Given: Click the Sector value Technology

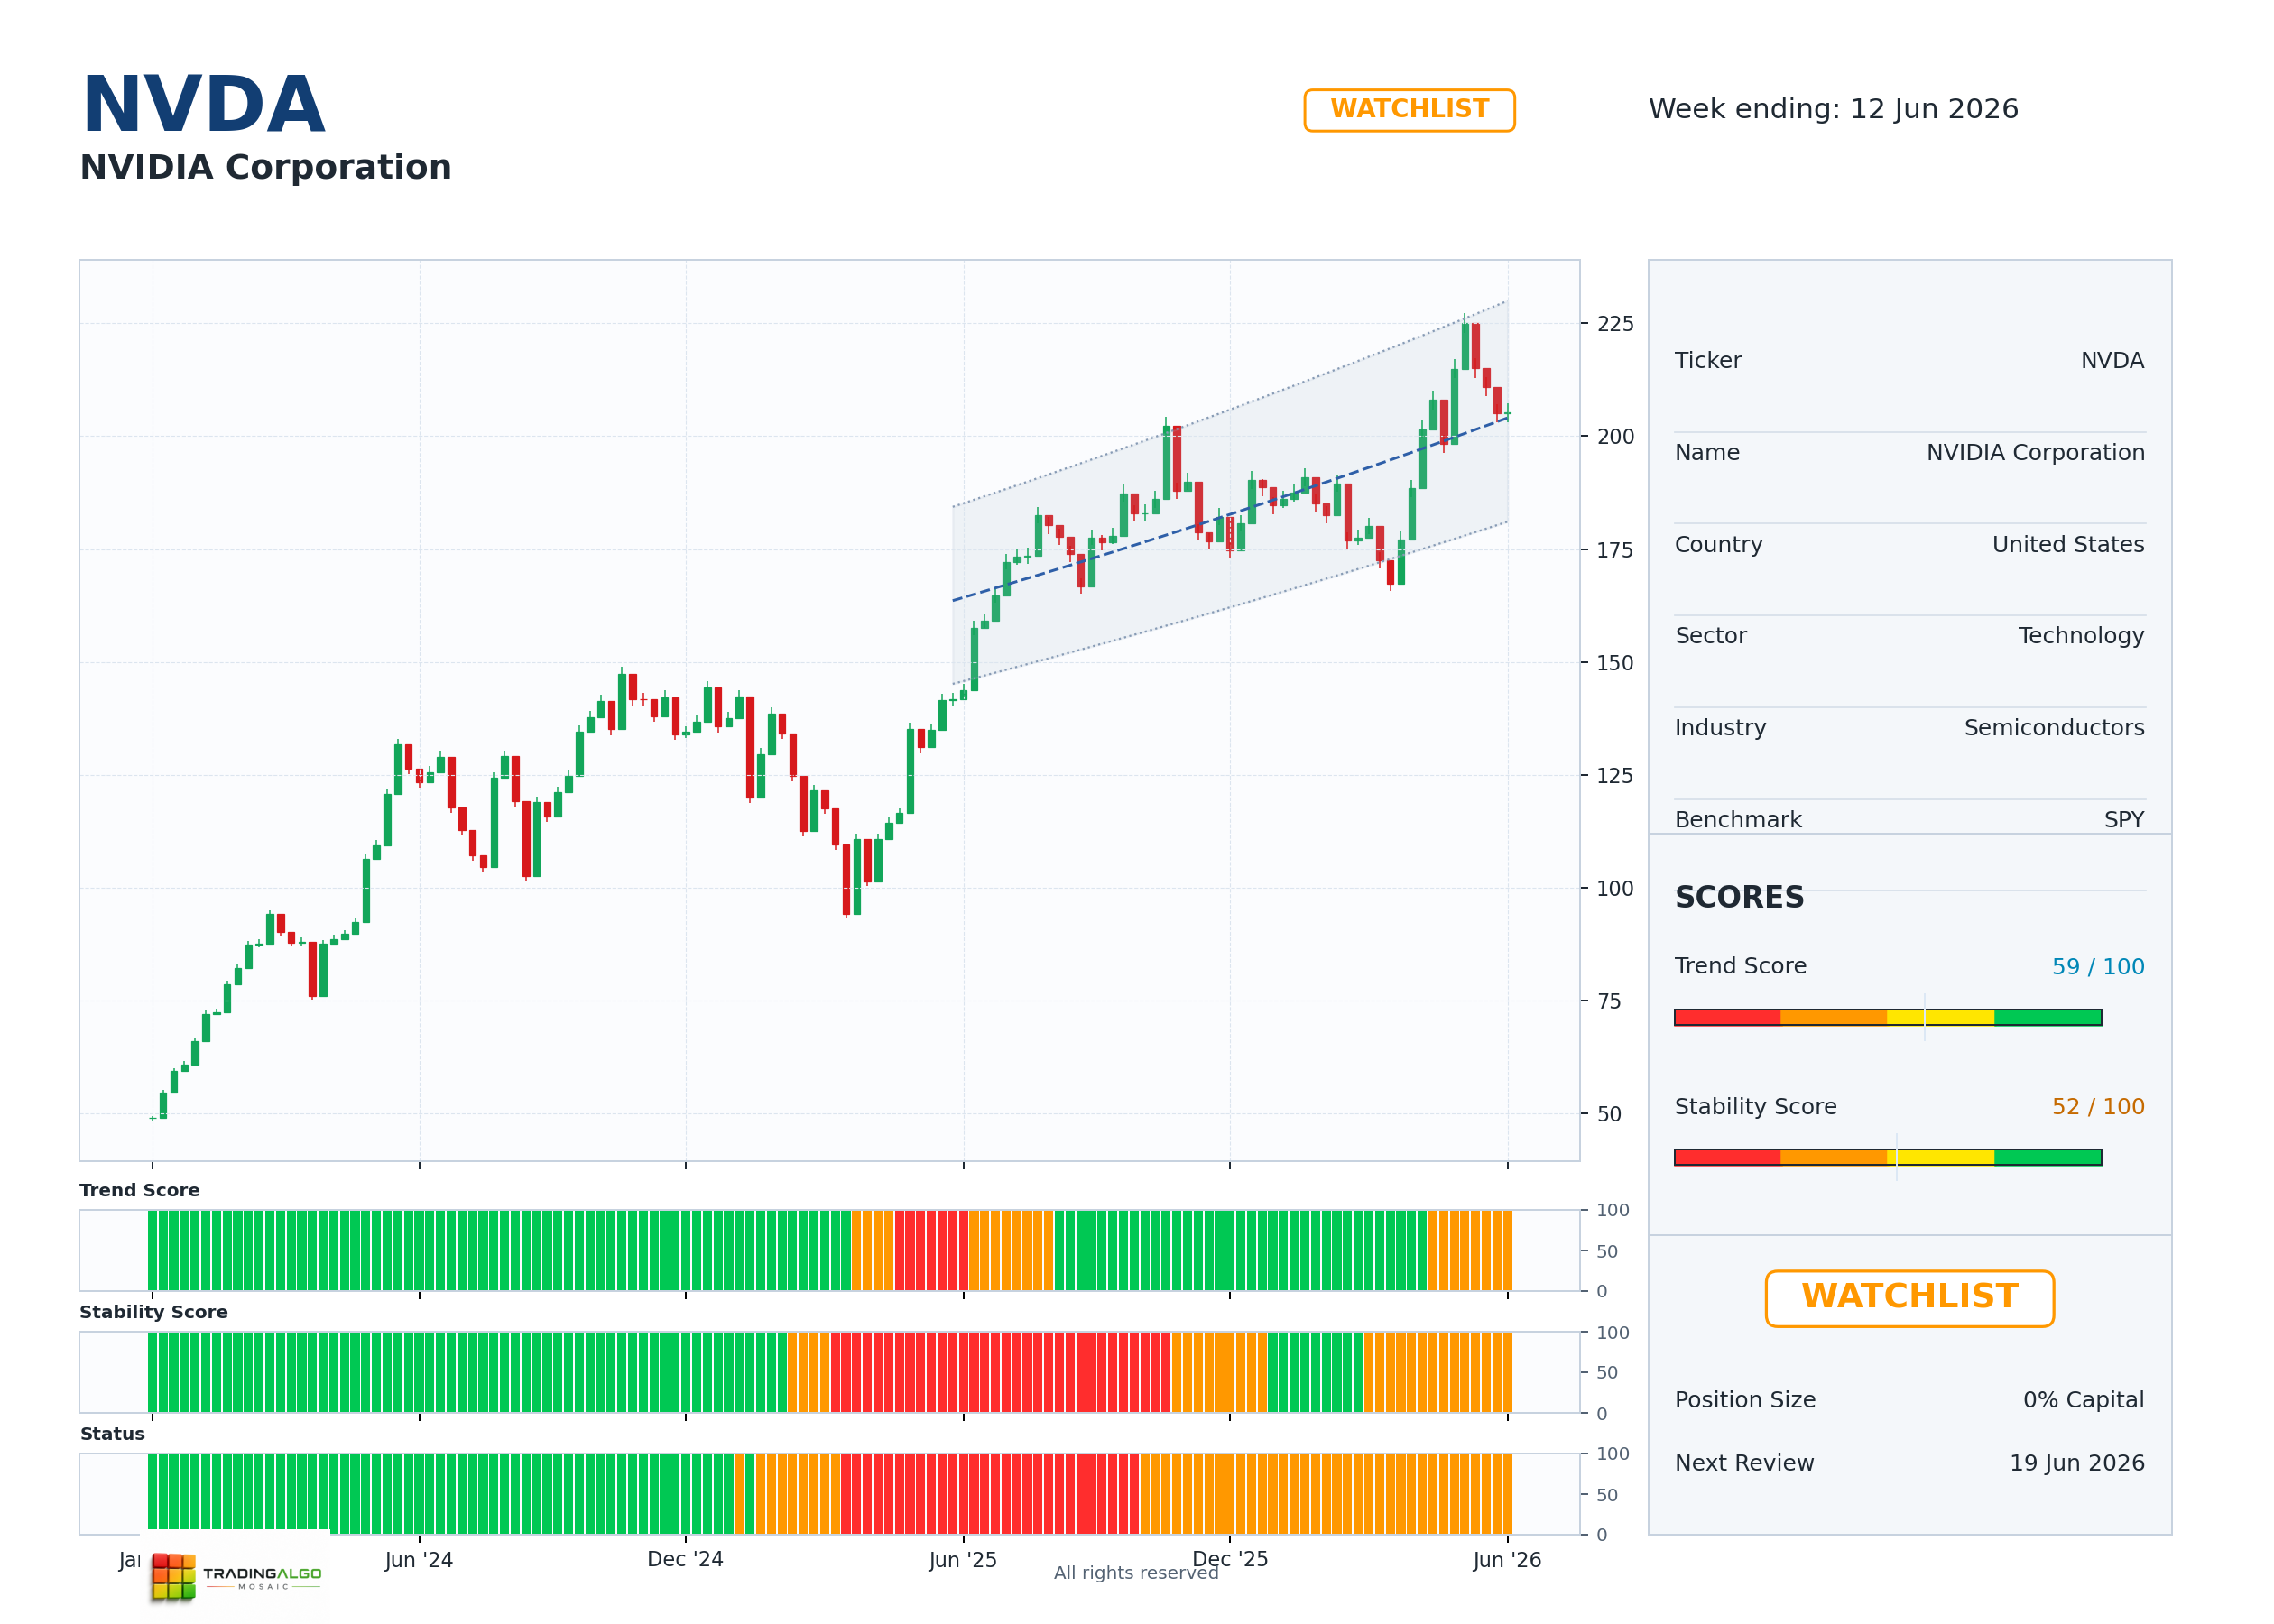Looking at the screenshot, I should pos(2081,636).
